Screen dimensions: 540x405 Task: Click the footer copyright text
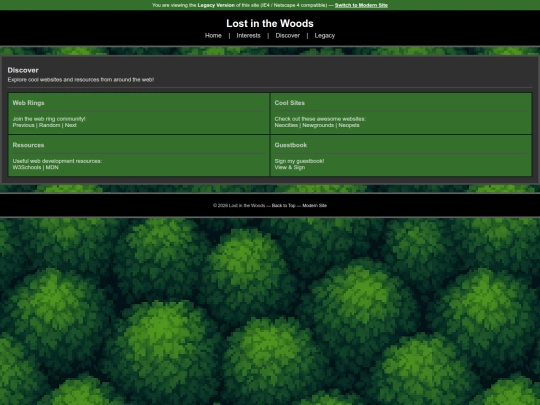pos(239,206)
